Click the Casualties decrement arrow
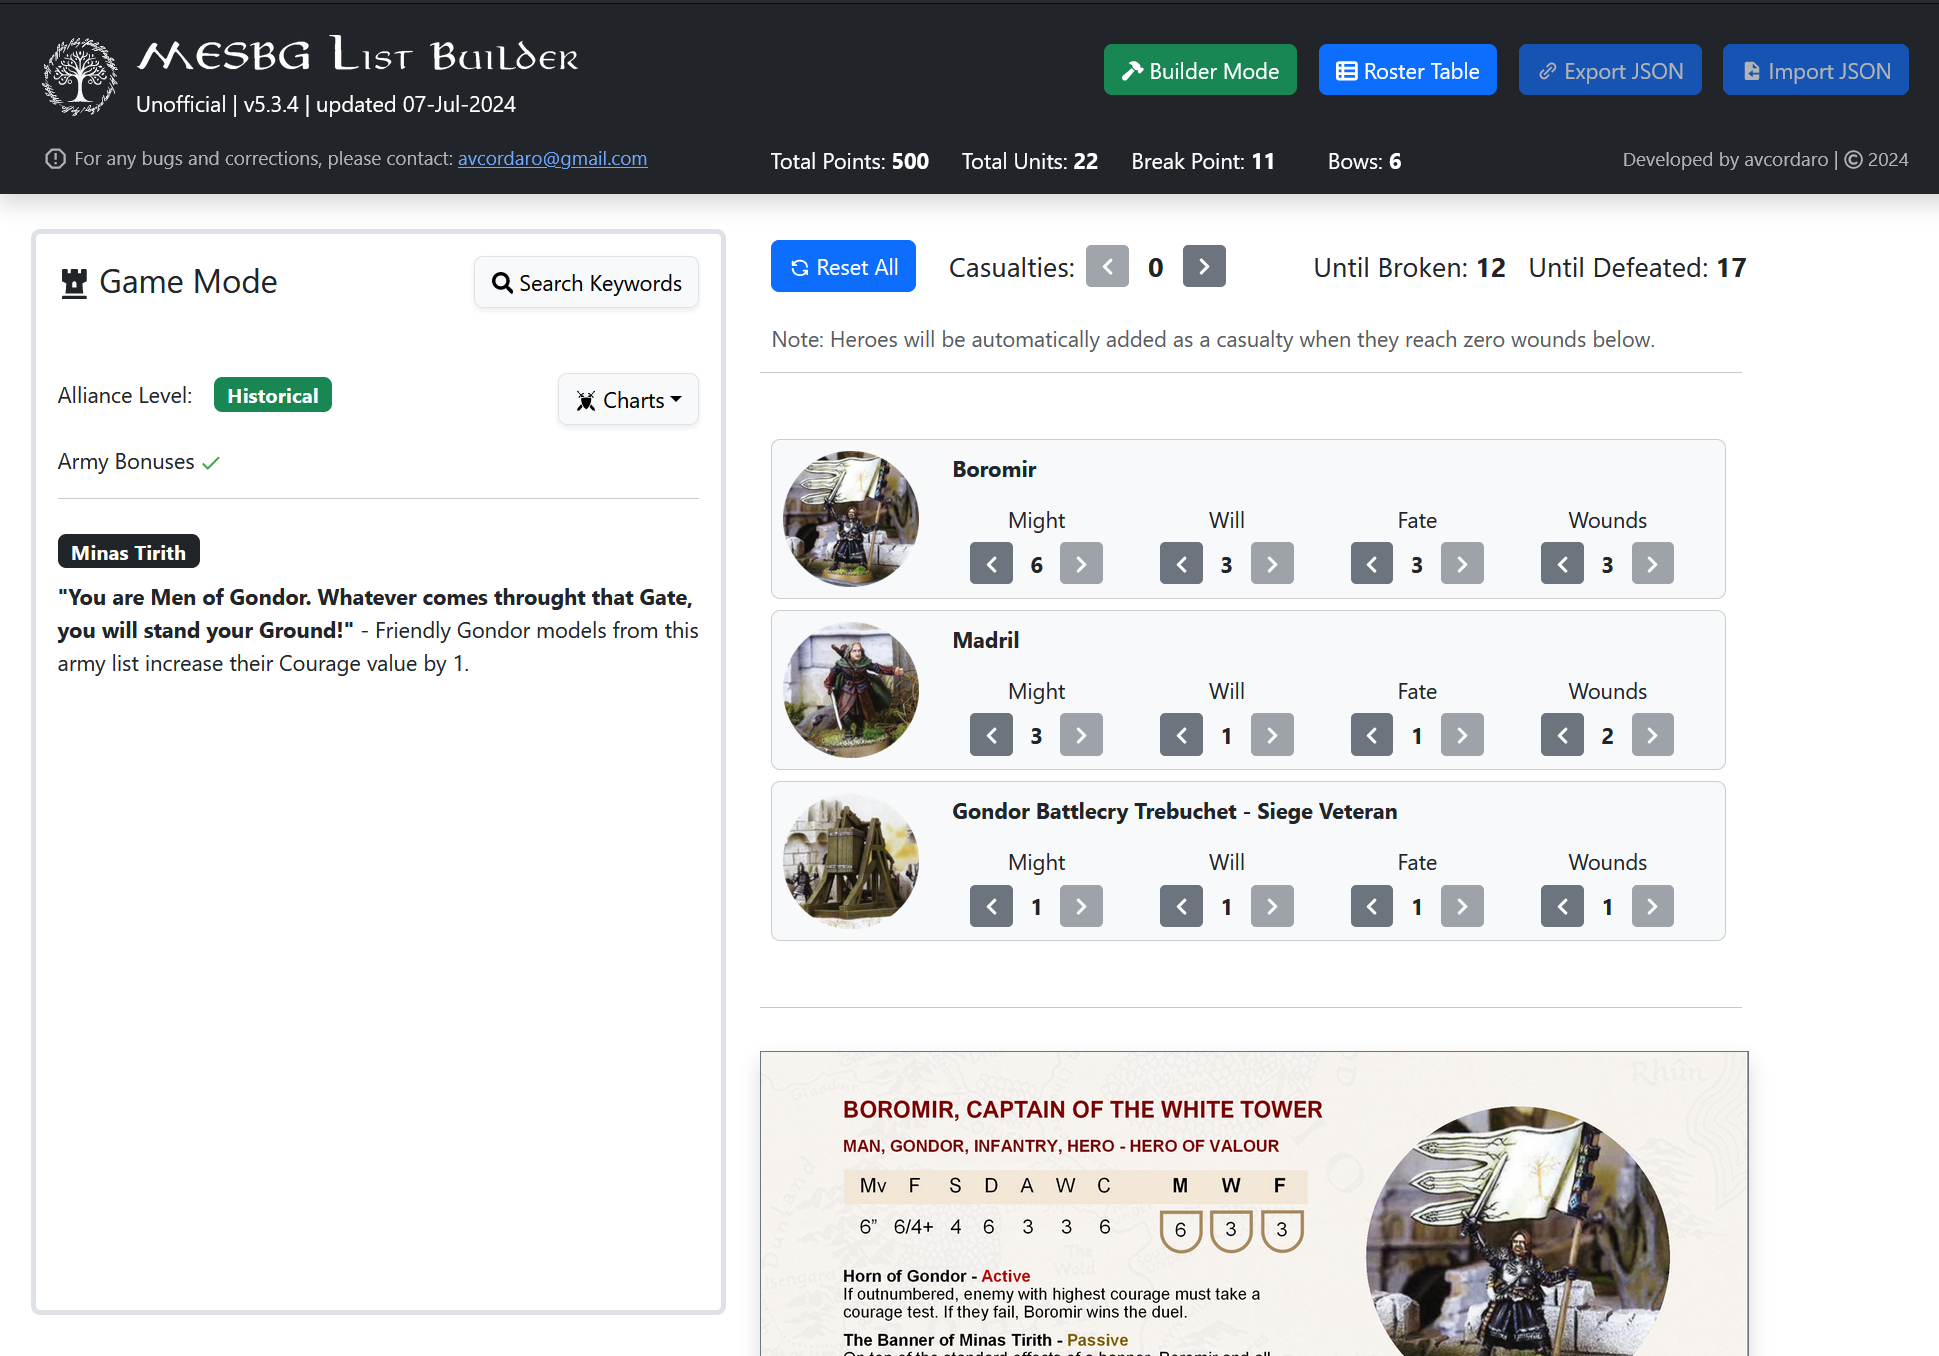This screenshot has height=1356, width=1939. click(1105, 267)
